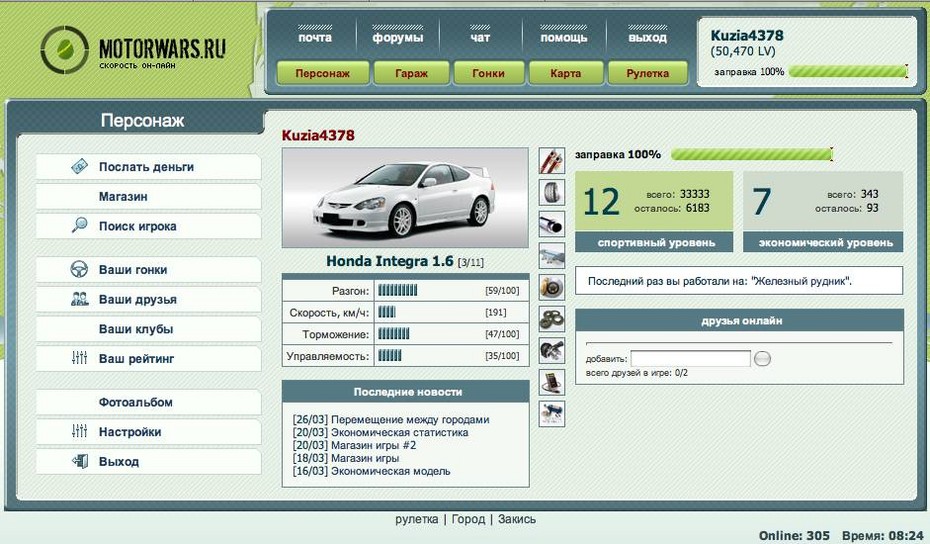The height and width of the screenshot is (544, 930).
Task: Open the Персонаж tab
Action: pyautogui.click(x=323, y=74)
